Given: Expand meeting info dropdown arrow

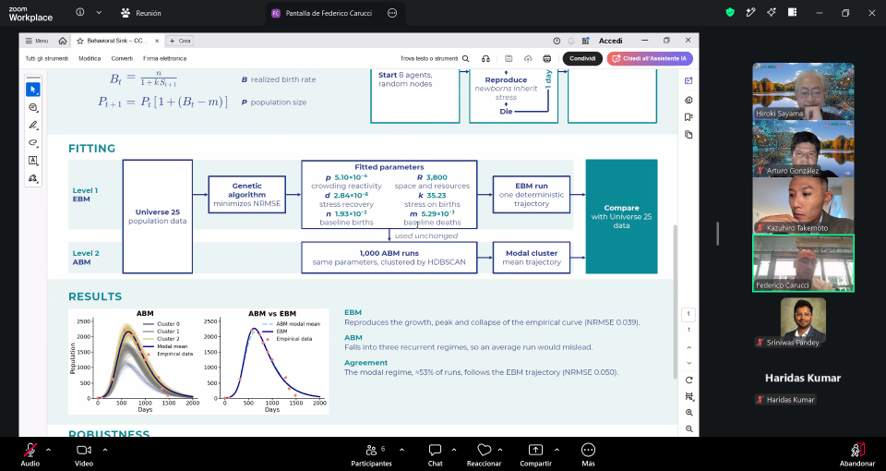Looking at the screenshot, I should pos(99,12).
